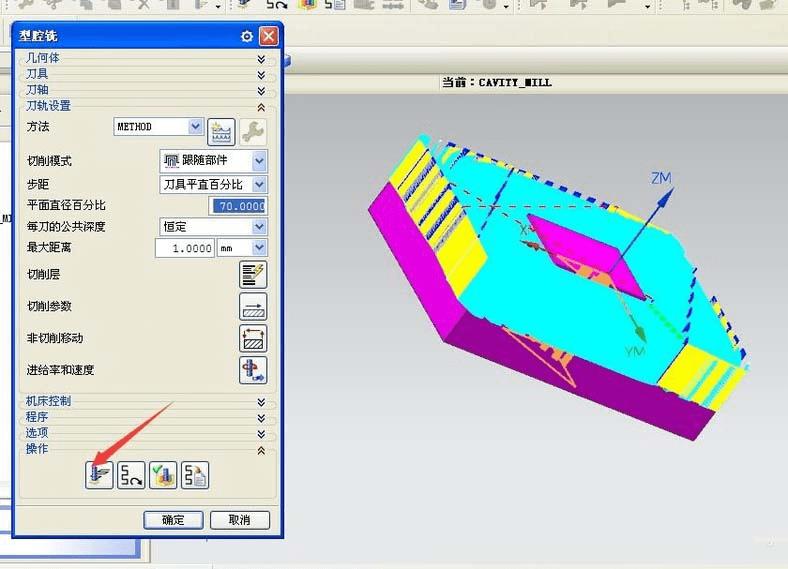The image size is (788, 569).
Task: Expand the 机床控制 section
Action: (x=261, y=402)
